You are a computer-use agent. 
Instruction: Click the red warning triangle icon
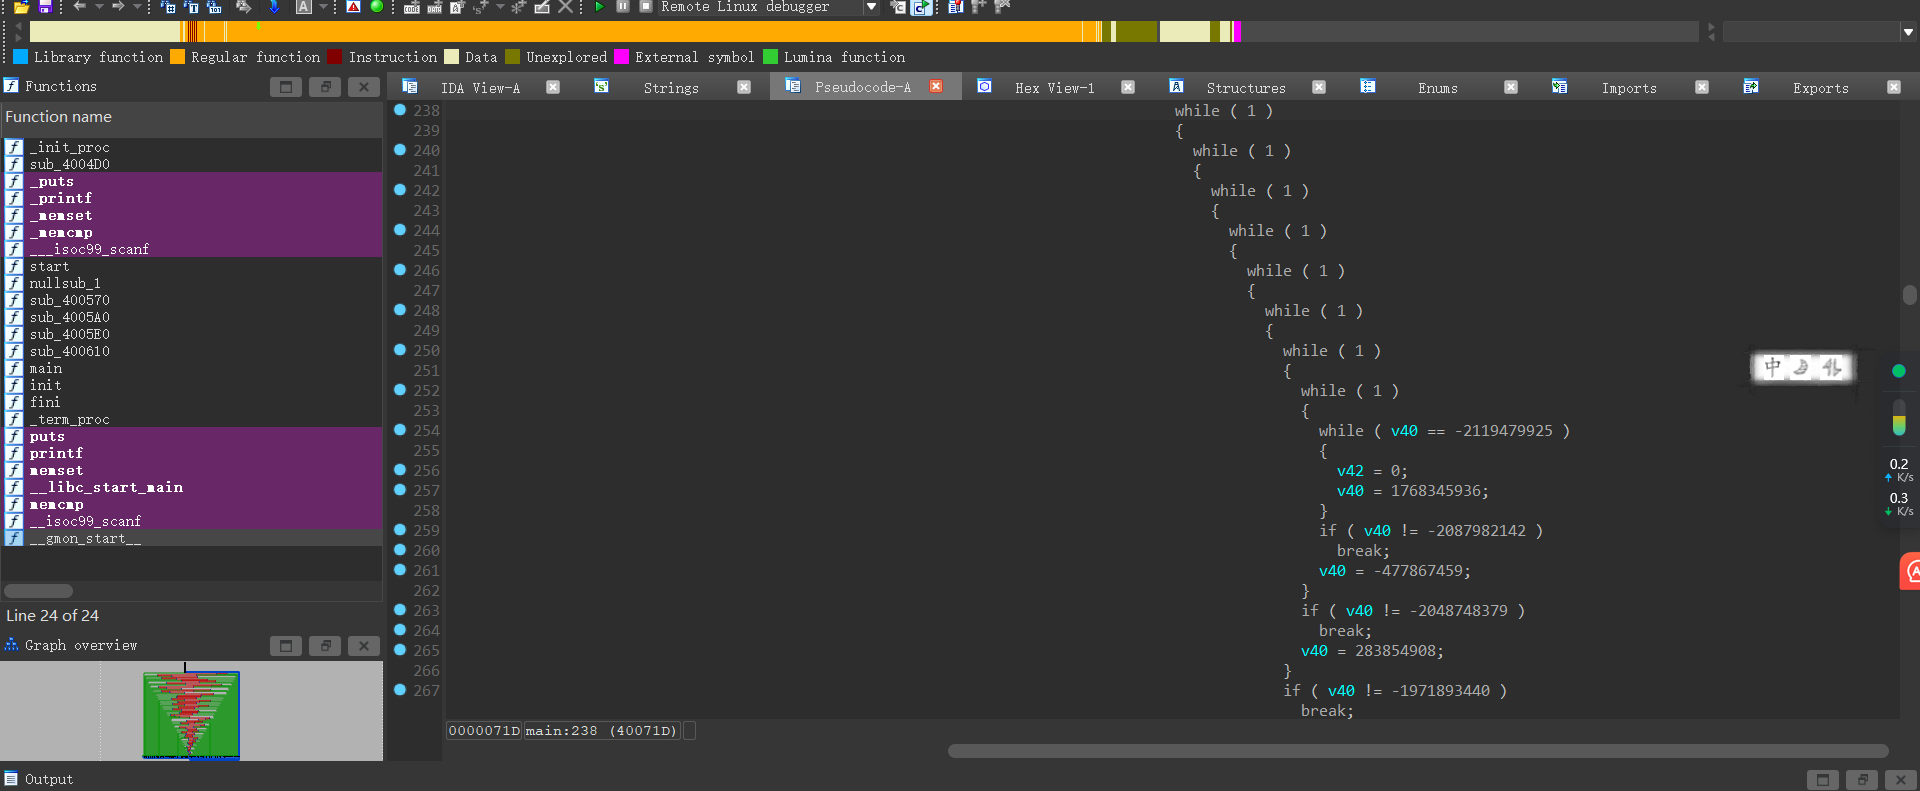pyautogui.click(x=353, y=6)
